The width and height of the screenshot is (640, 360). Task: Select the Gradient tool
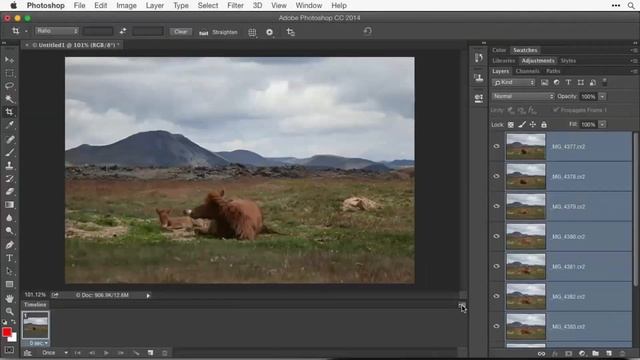tap(9, 204)
